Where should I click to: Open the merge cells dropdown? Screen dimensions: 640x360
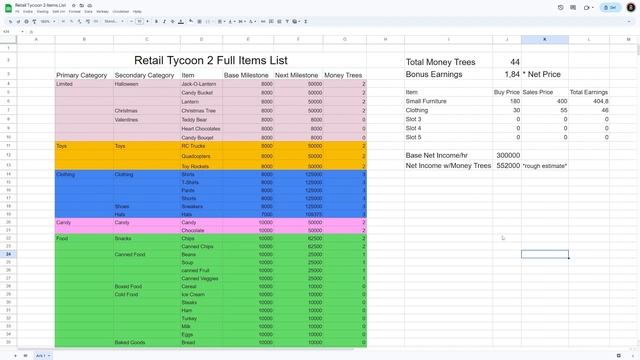(209, 21)
